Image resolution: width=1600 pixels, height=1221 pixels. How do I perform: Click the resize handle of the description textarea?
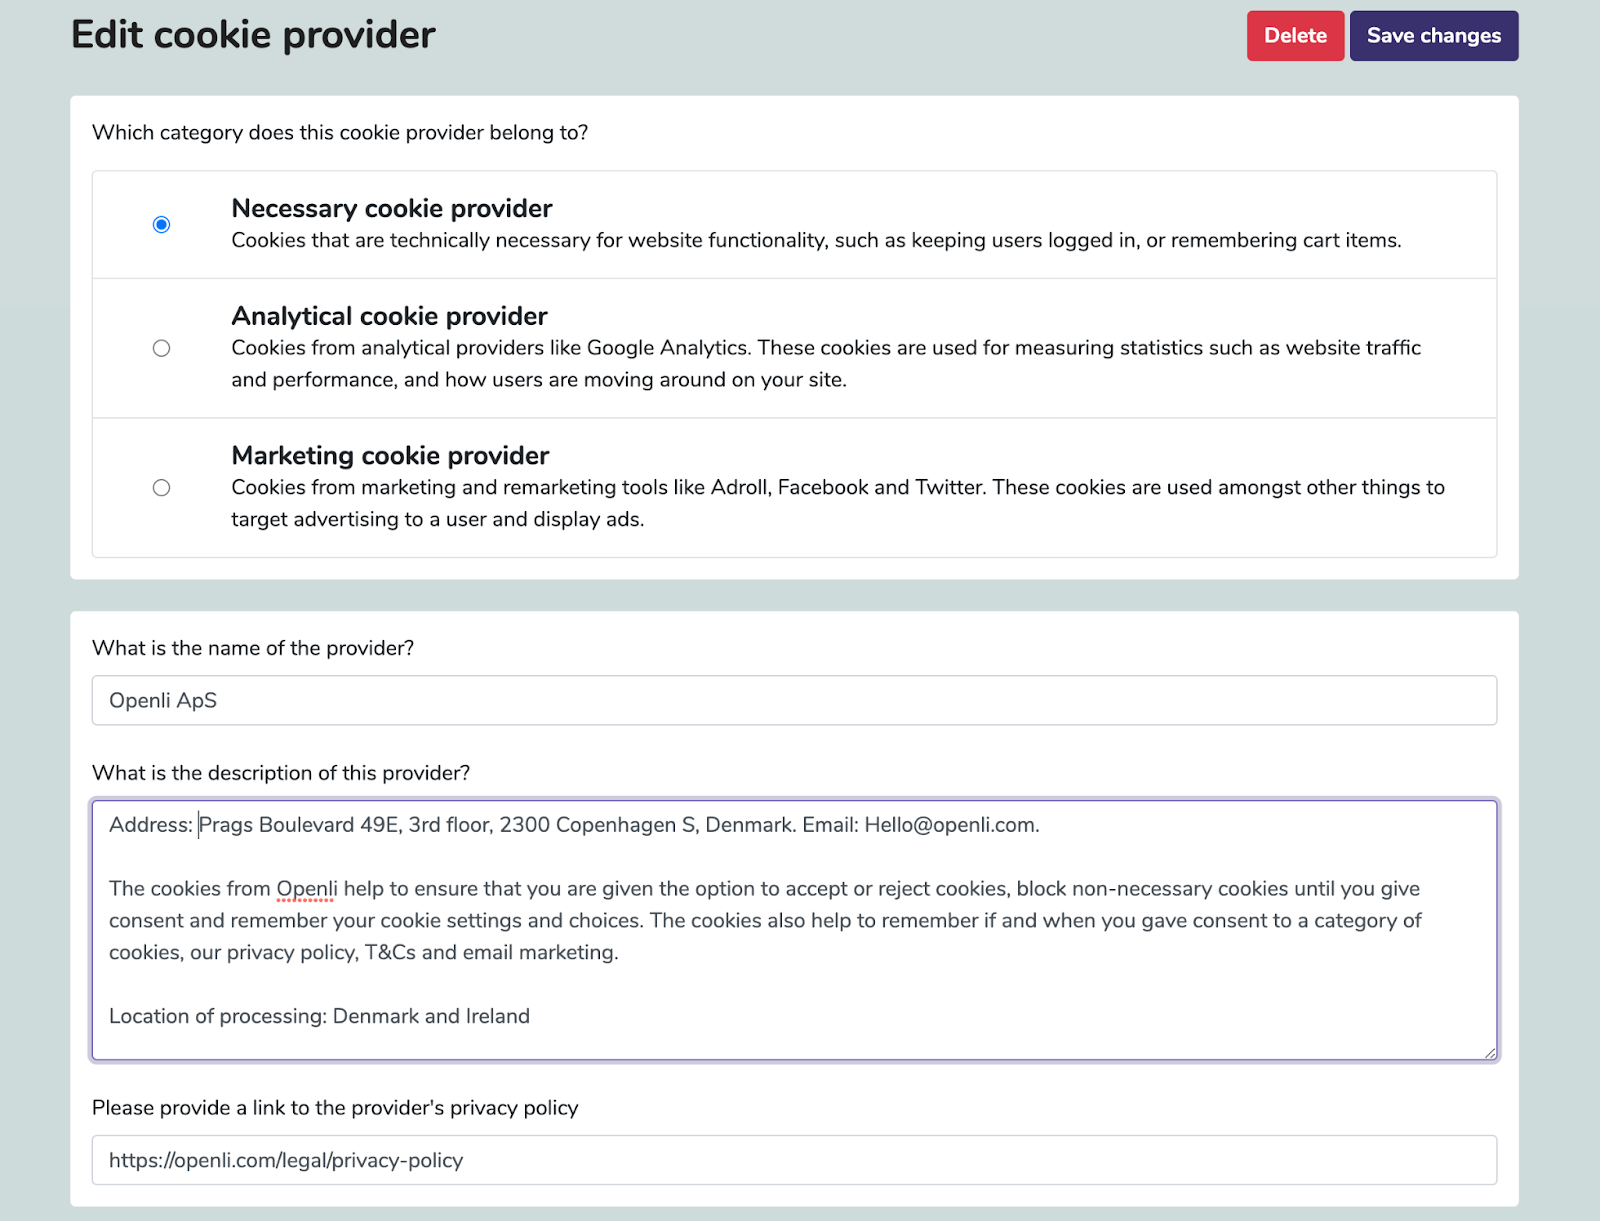1489,1052
